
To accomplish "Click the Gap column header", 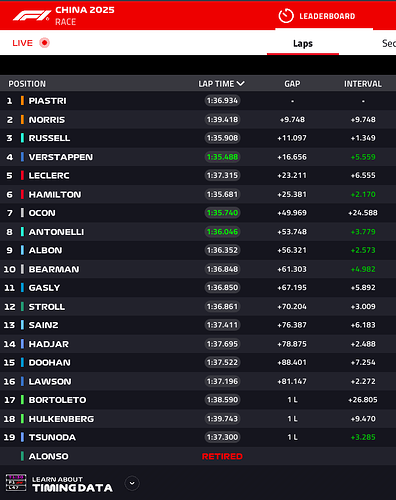I will [x=292, y=84].
